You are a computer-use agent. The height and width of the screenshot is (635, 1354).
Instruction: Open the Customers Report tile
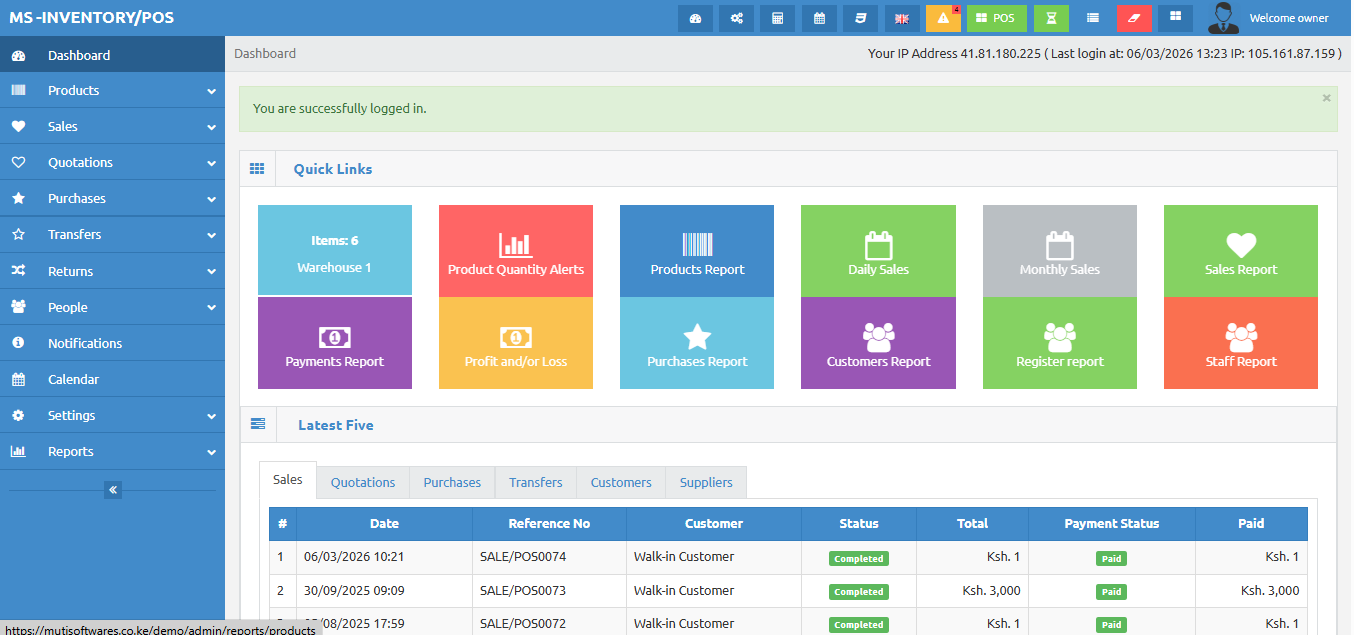[x=878, y=343]
